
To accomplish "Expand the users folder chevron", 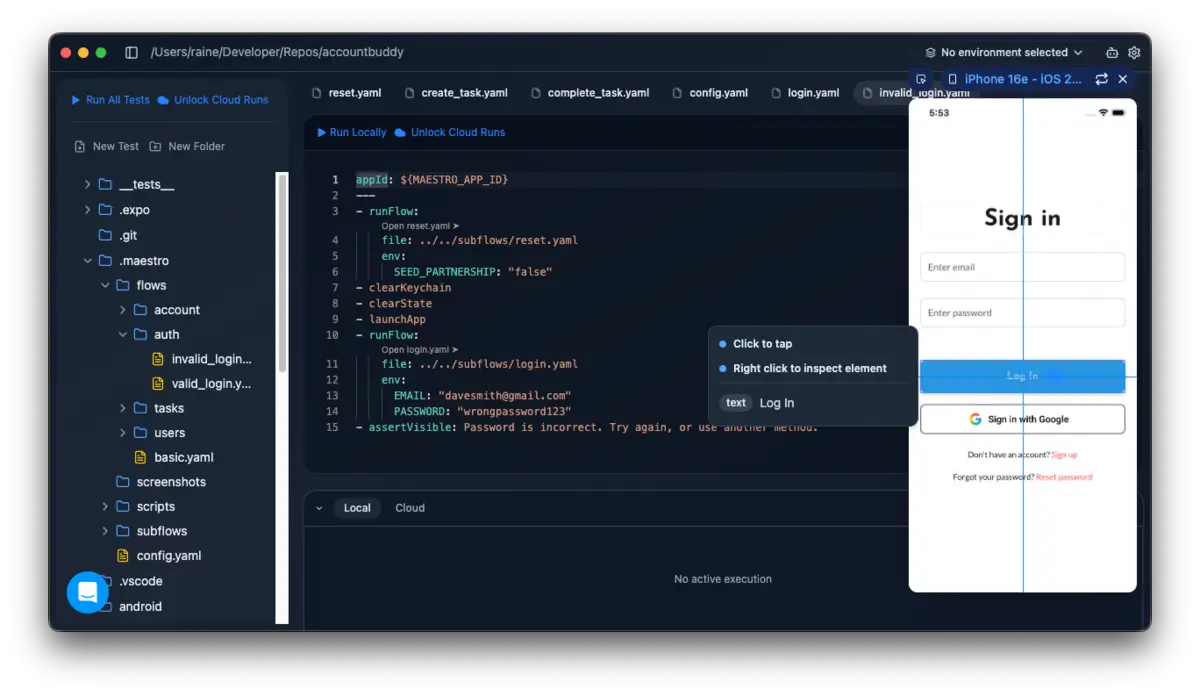I will pyautogui.click(x=123, y=433).
